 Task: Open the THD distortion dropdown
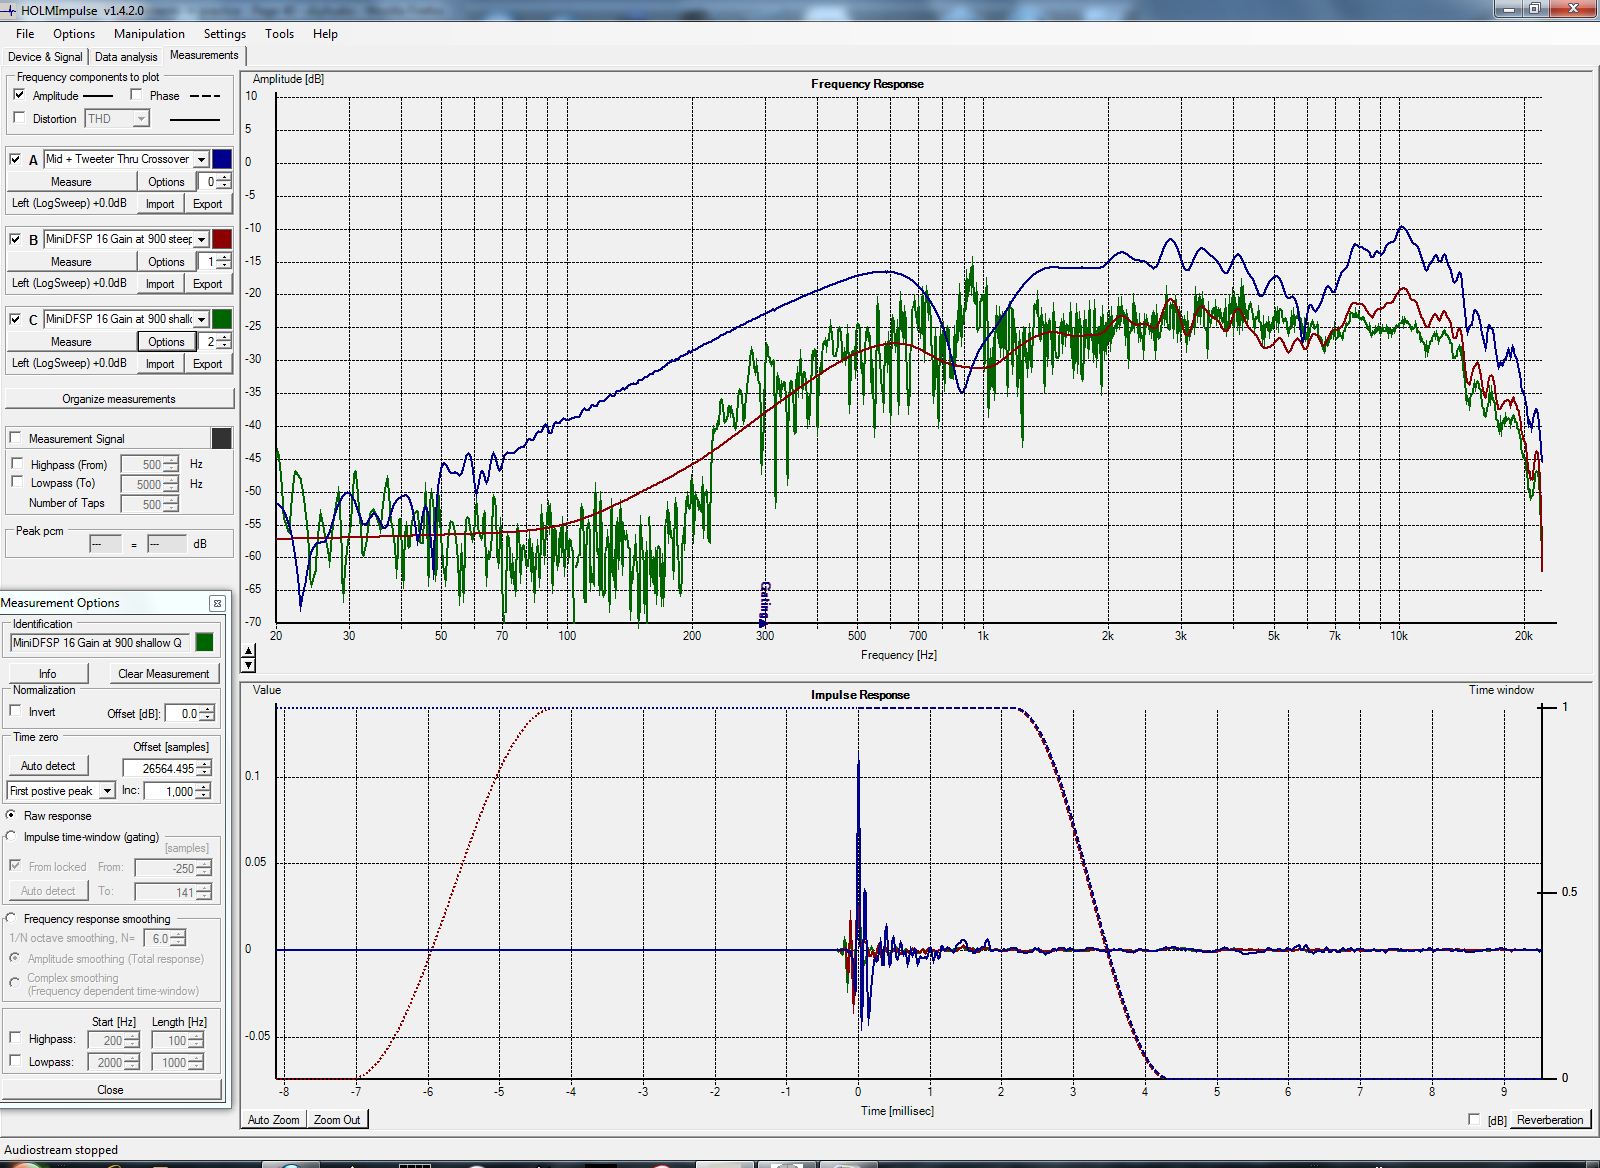pyautogui.click(x=141, y=119)
